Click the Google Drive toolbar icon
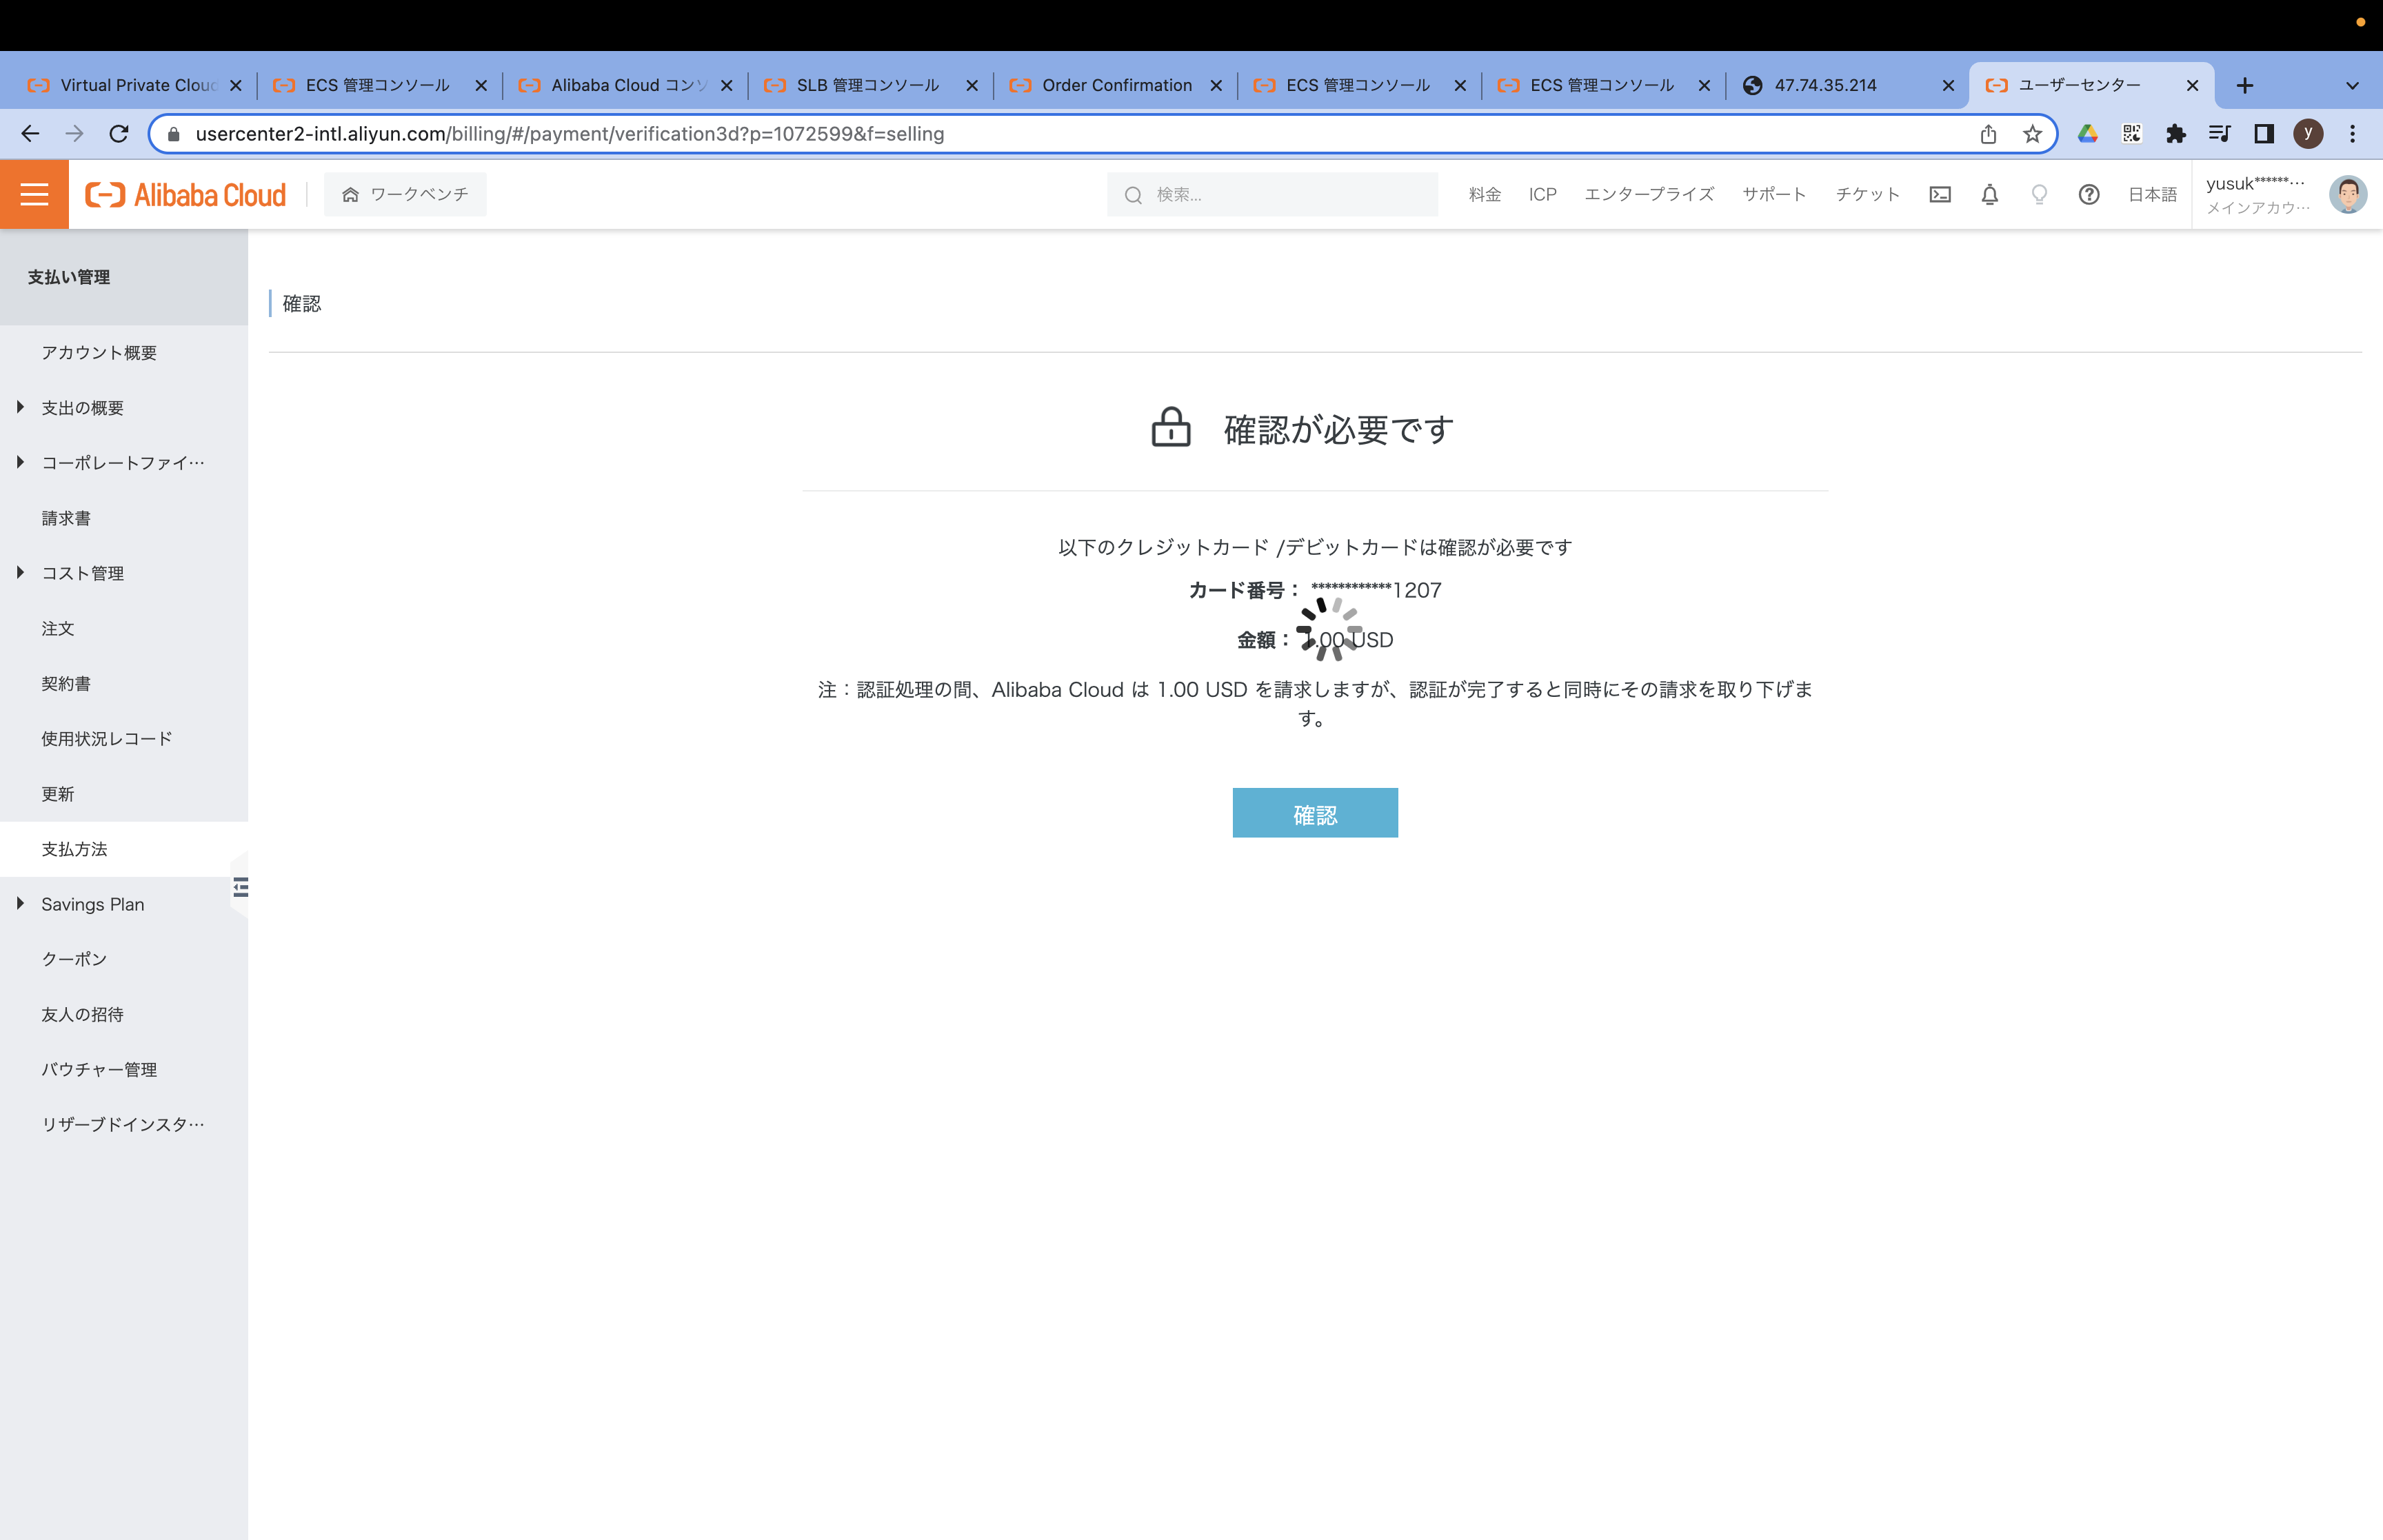The width and height of the screenshot is (2383, 1540). [2088, 133]
